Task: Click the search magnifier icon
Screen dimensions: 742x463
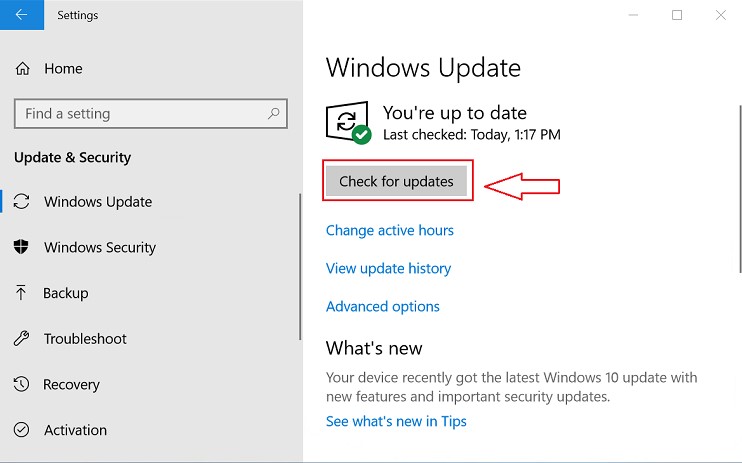Action: 274,114
